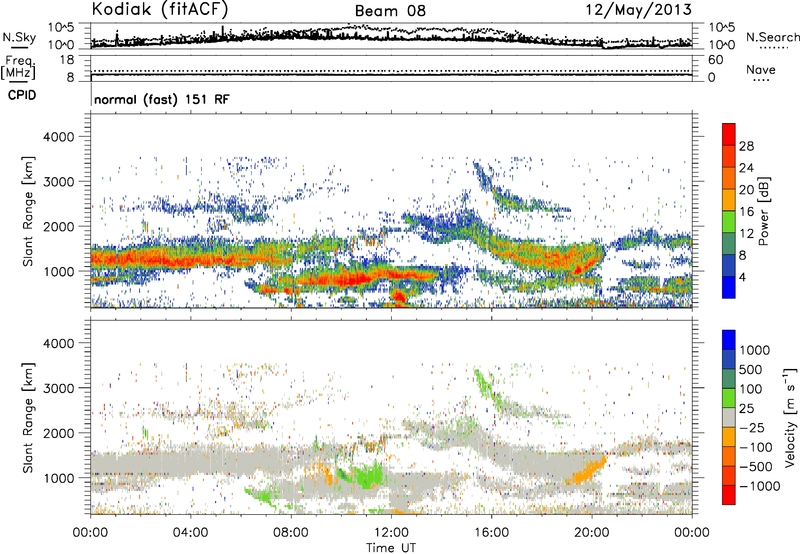
Task: Click the light green power colorbar segment
Action: click(729, 222)
